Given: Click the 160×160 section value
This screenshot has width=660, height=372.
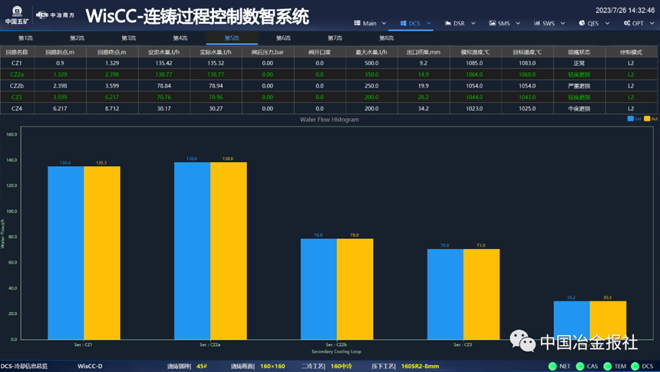Looking at the screenshot, I should click(x=272, y=366).
